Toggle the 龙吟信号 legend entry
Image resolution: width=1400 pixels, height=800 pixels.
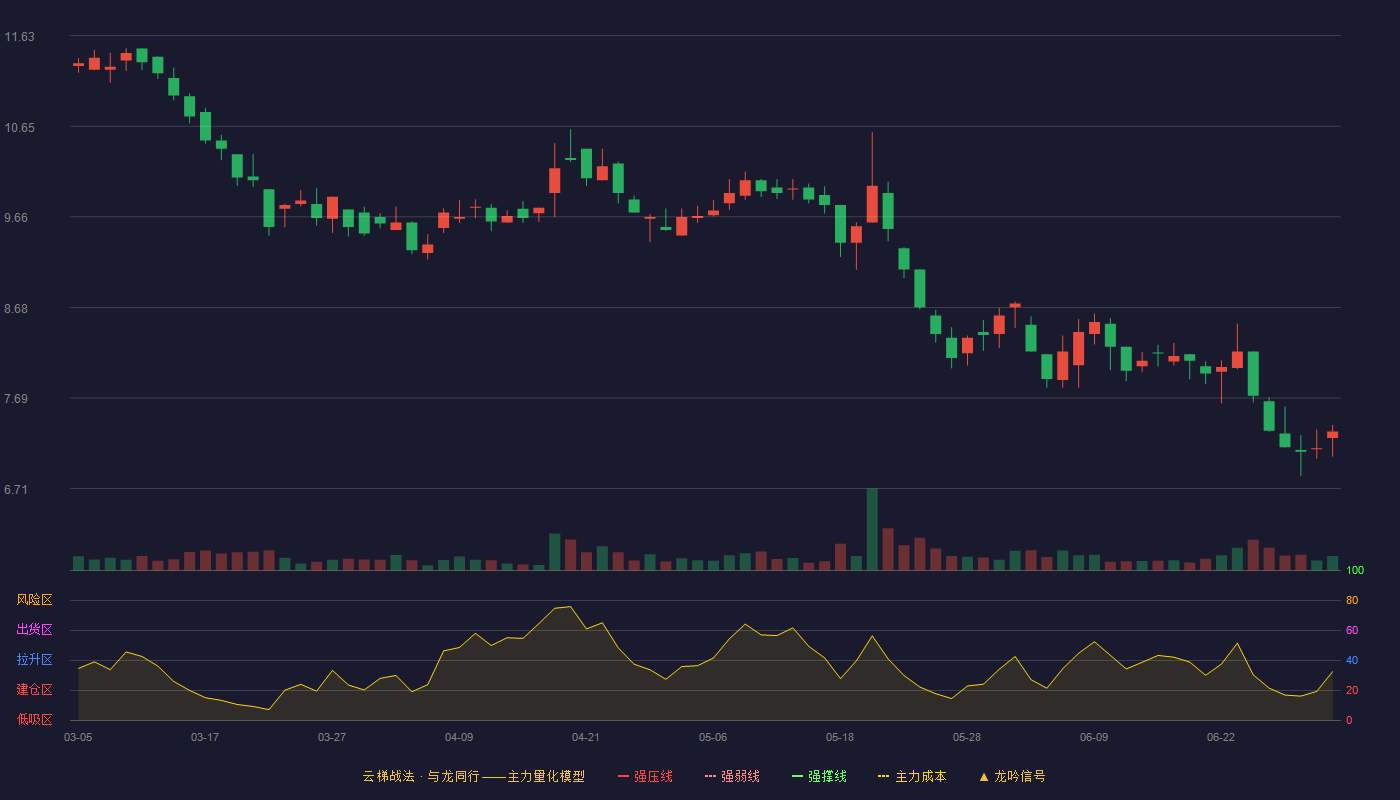(x=1012, y=776)
